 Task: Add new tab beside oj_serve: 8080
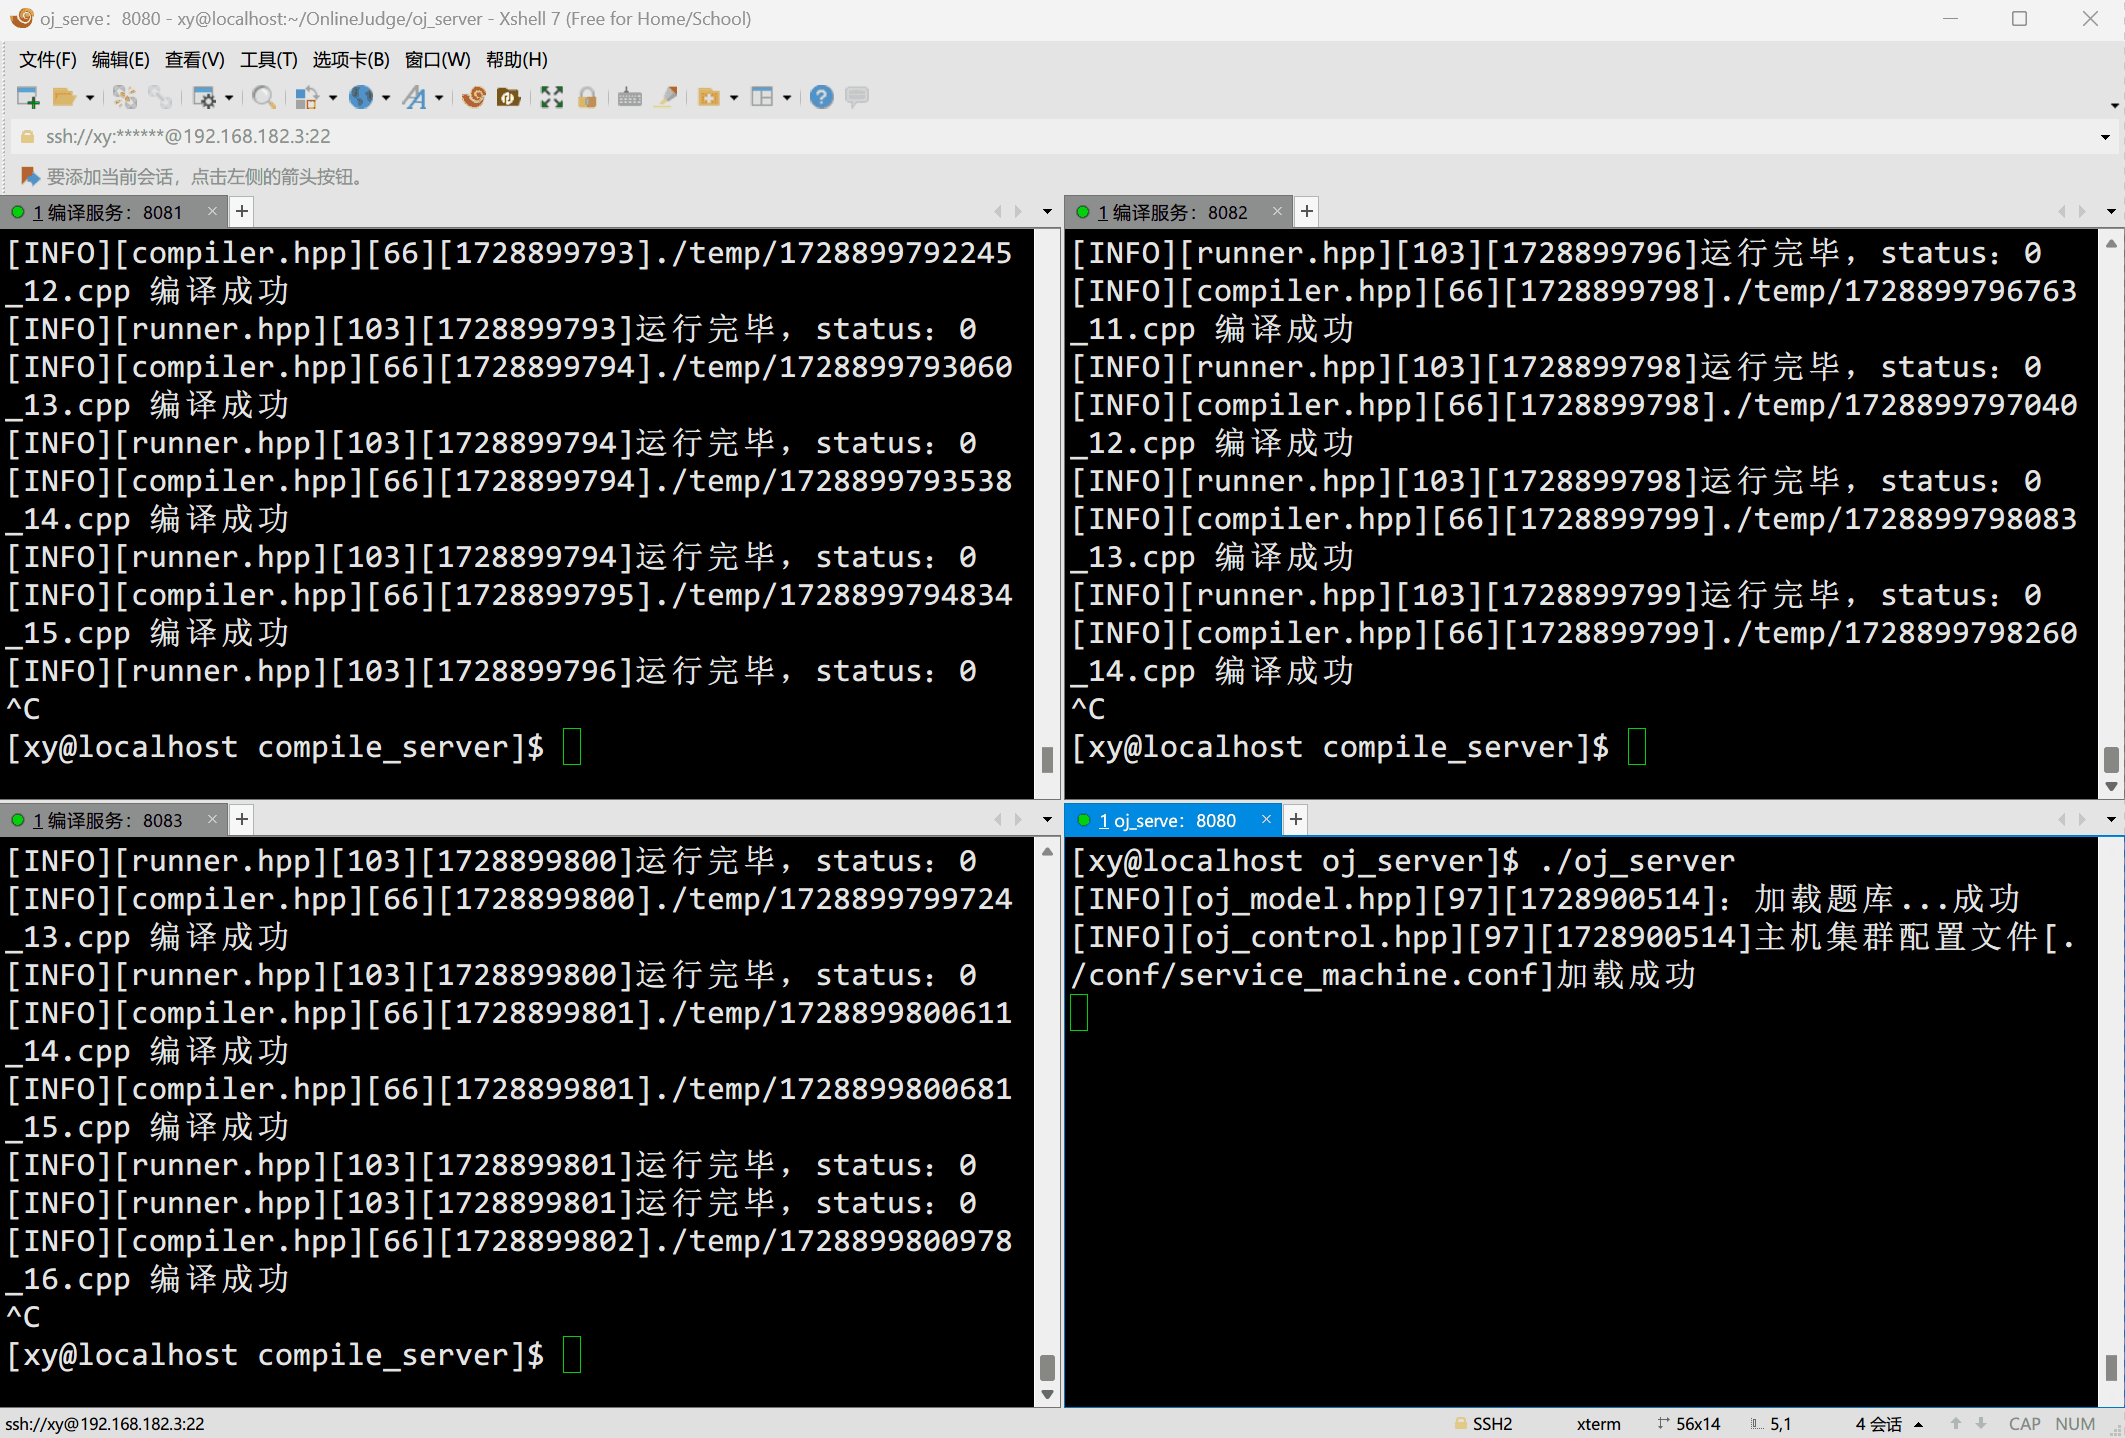[1295, 820]
